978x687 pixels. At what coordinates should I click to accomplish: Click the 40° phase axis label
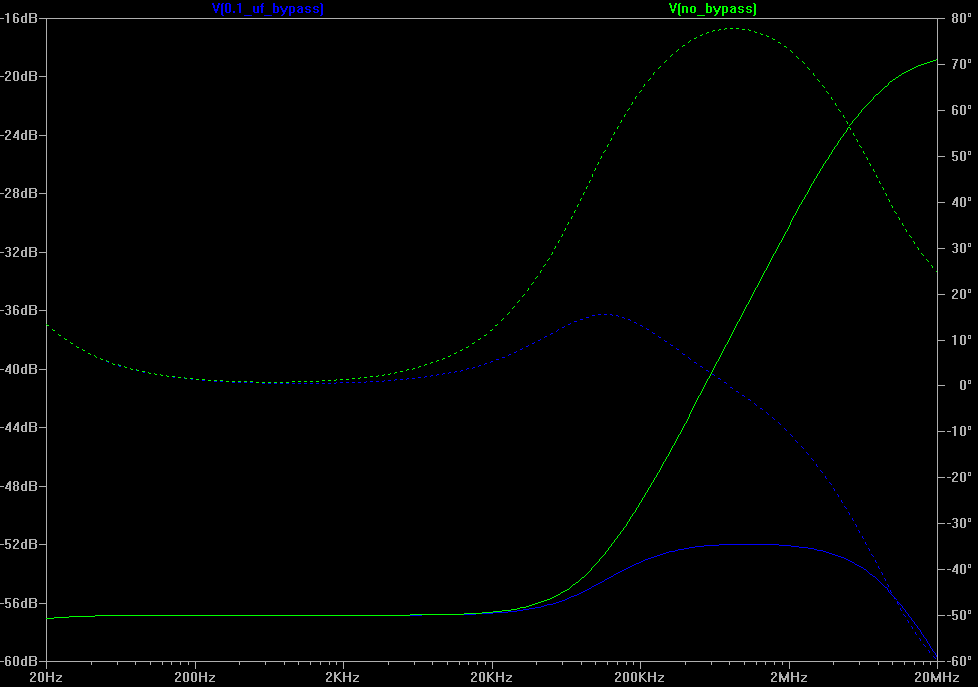coord(961,202)
